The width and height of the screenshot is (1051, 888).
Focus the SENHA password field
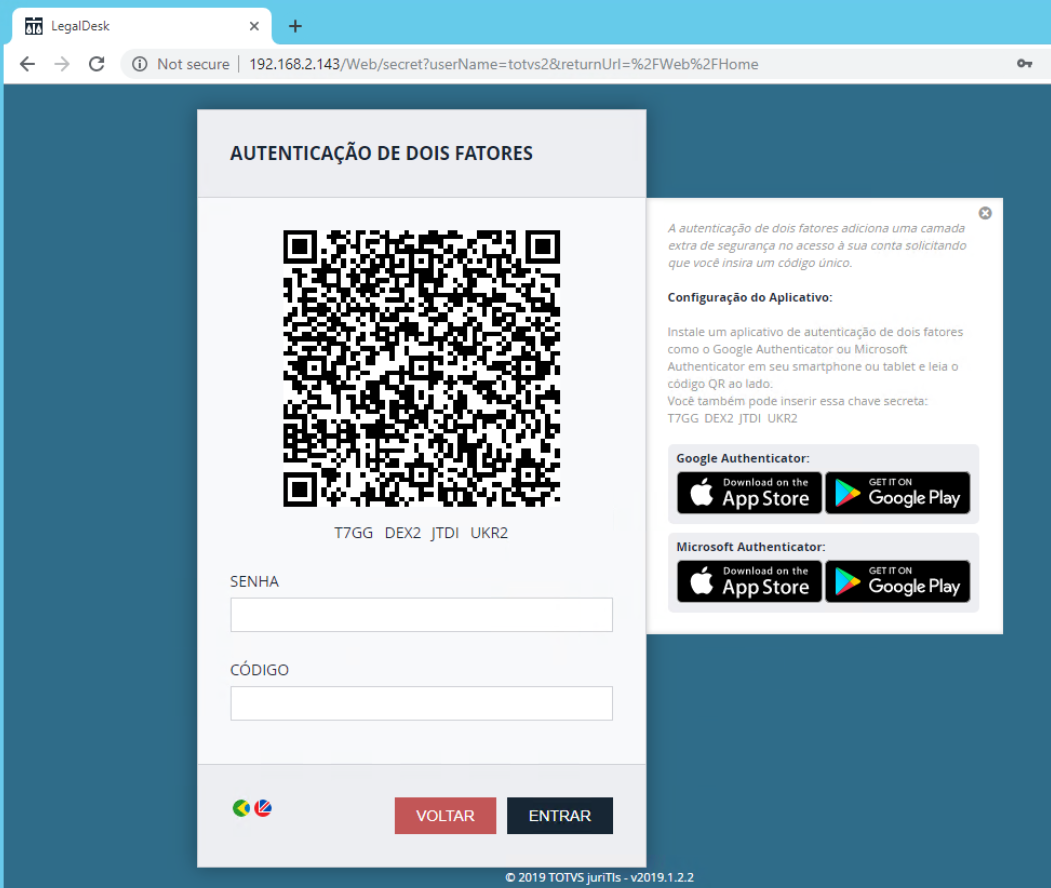[x=422, y=615]
